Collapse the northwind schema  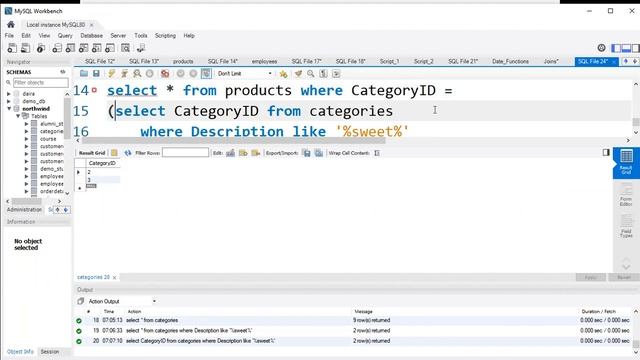pos(9,109)
